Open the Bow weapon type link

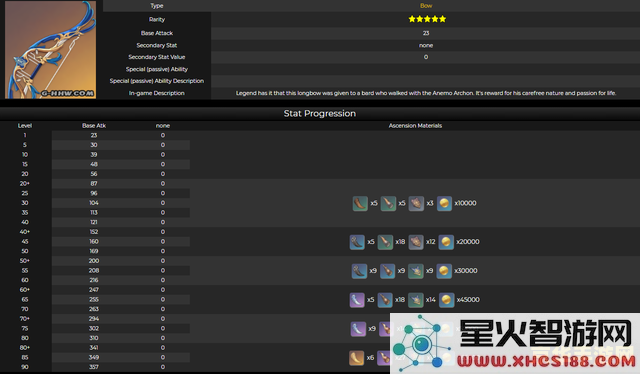pyautogui.click(x=426, y=6)
